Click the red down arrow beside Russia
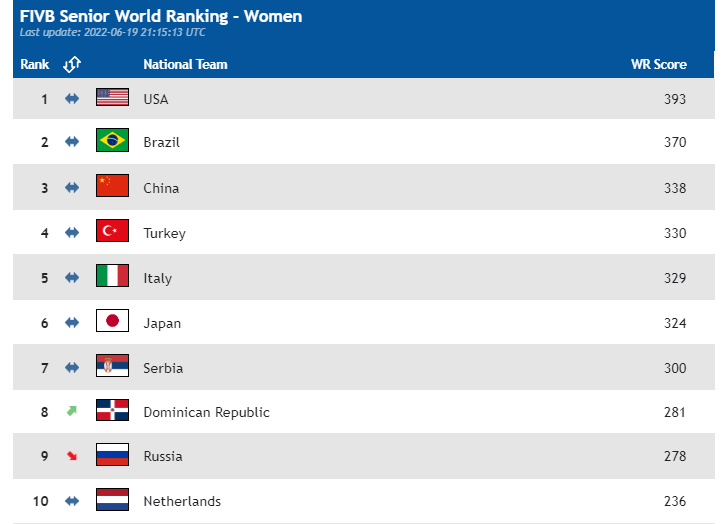This screenshot has height=524, width=728. click(x=72, y=456)
